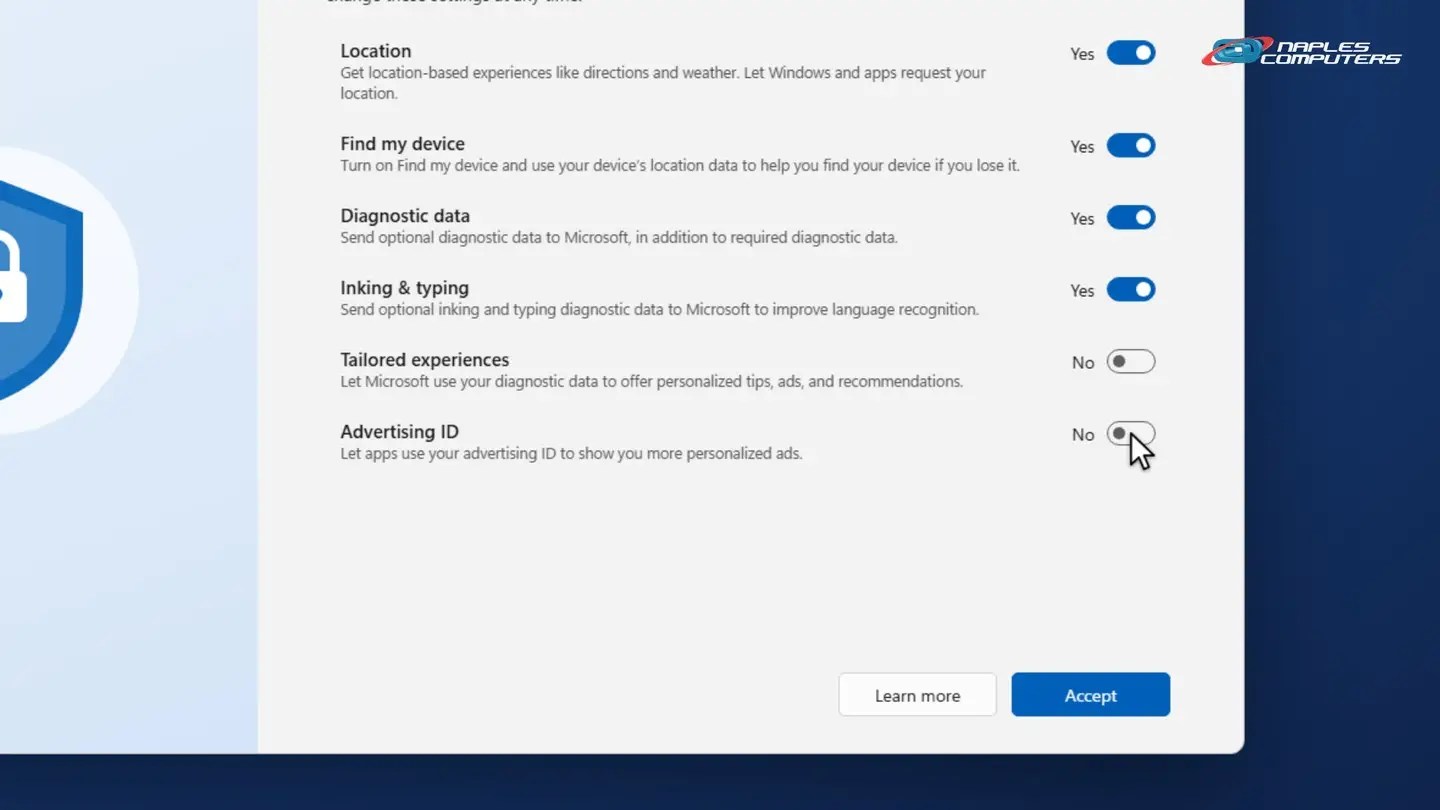Click the "Yes" label beside Location
This screenshot has height=810, width=1440.
point(1082,54)
